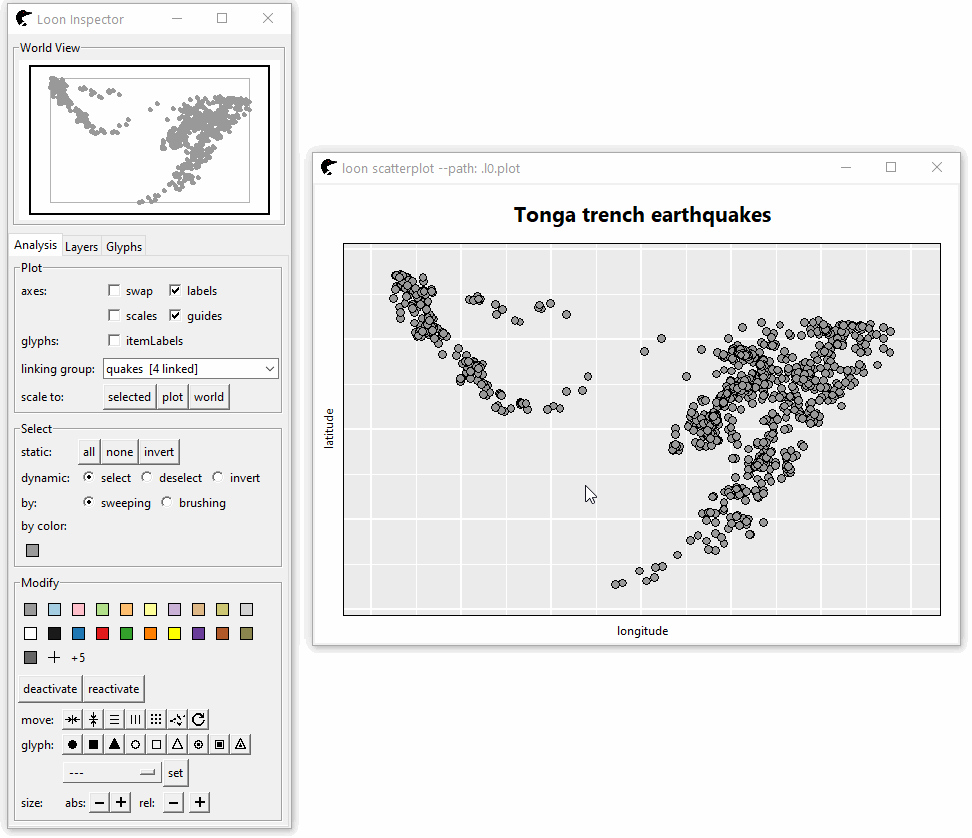Viewport: 972px width, 838px height.
Task: Switch to the Glyphs tab
Action: [124, 247]
